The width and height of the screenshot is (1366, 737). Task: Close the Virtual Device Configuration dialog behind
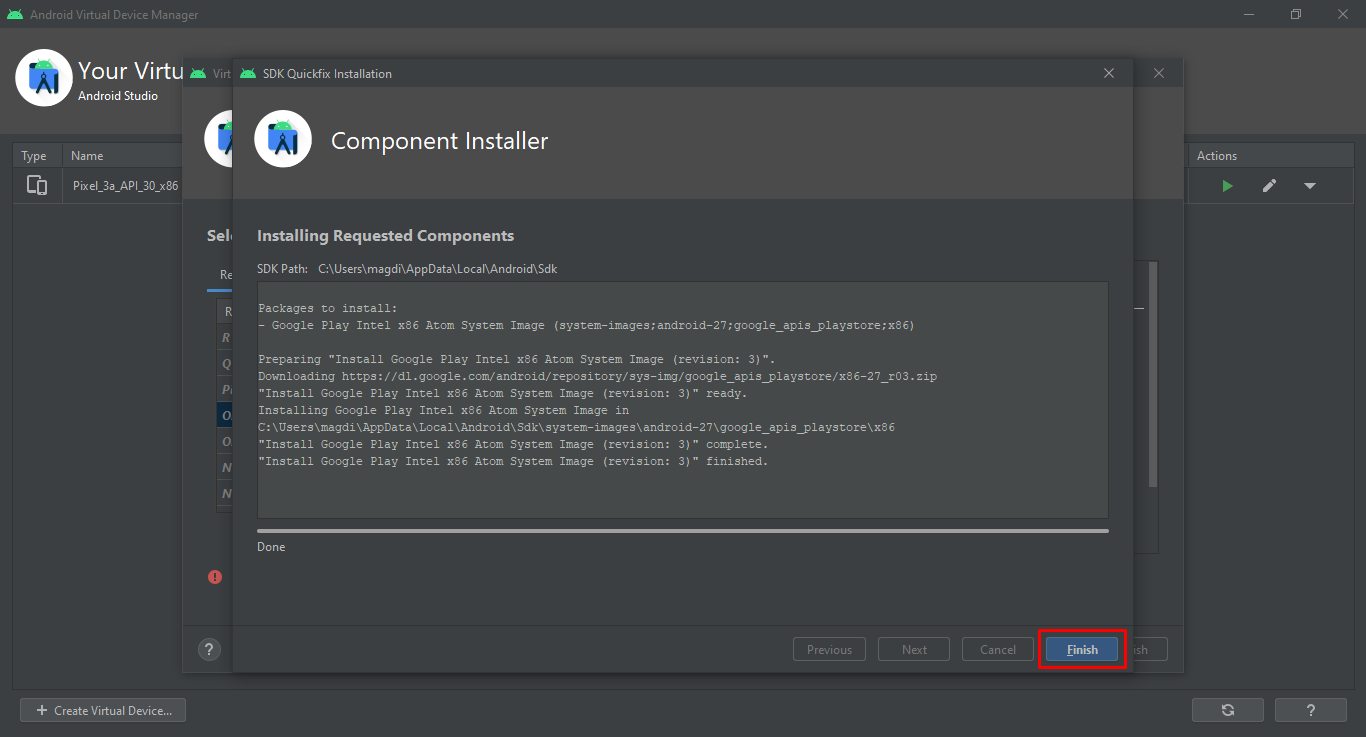coord(1159,73)
